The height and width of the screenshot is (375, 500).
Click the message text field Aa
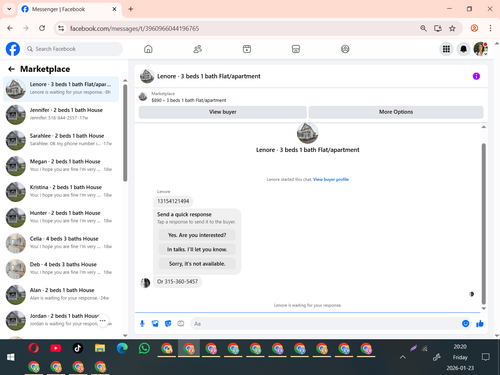325,324
